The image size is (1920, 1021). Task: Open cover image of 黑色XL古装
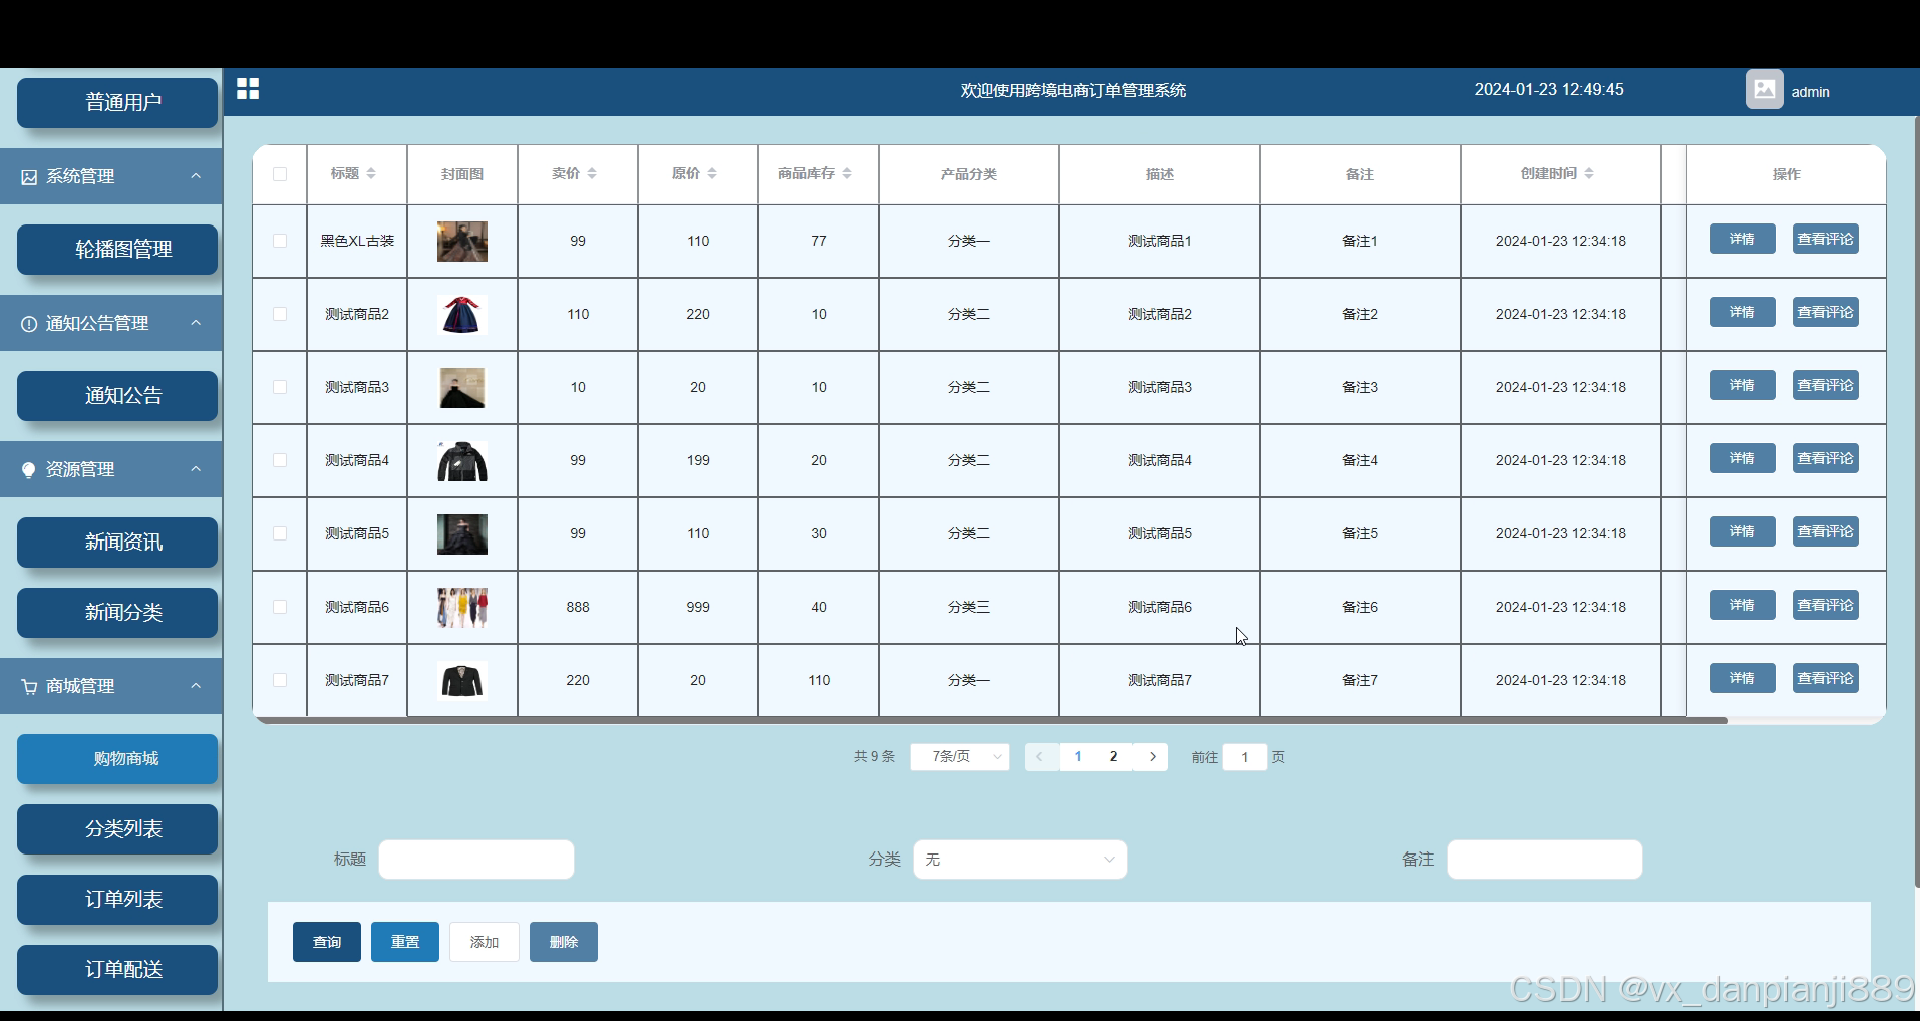(462, 241)
